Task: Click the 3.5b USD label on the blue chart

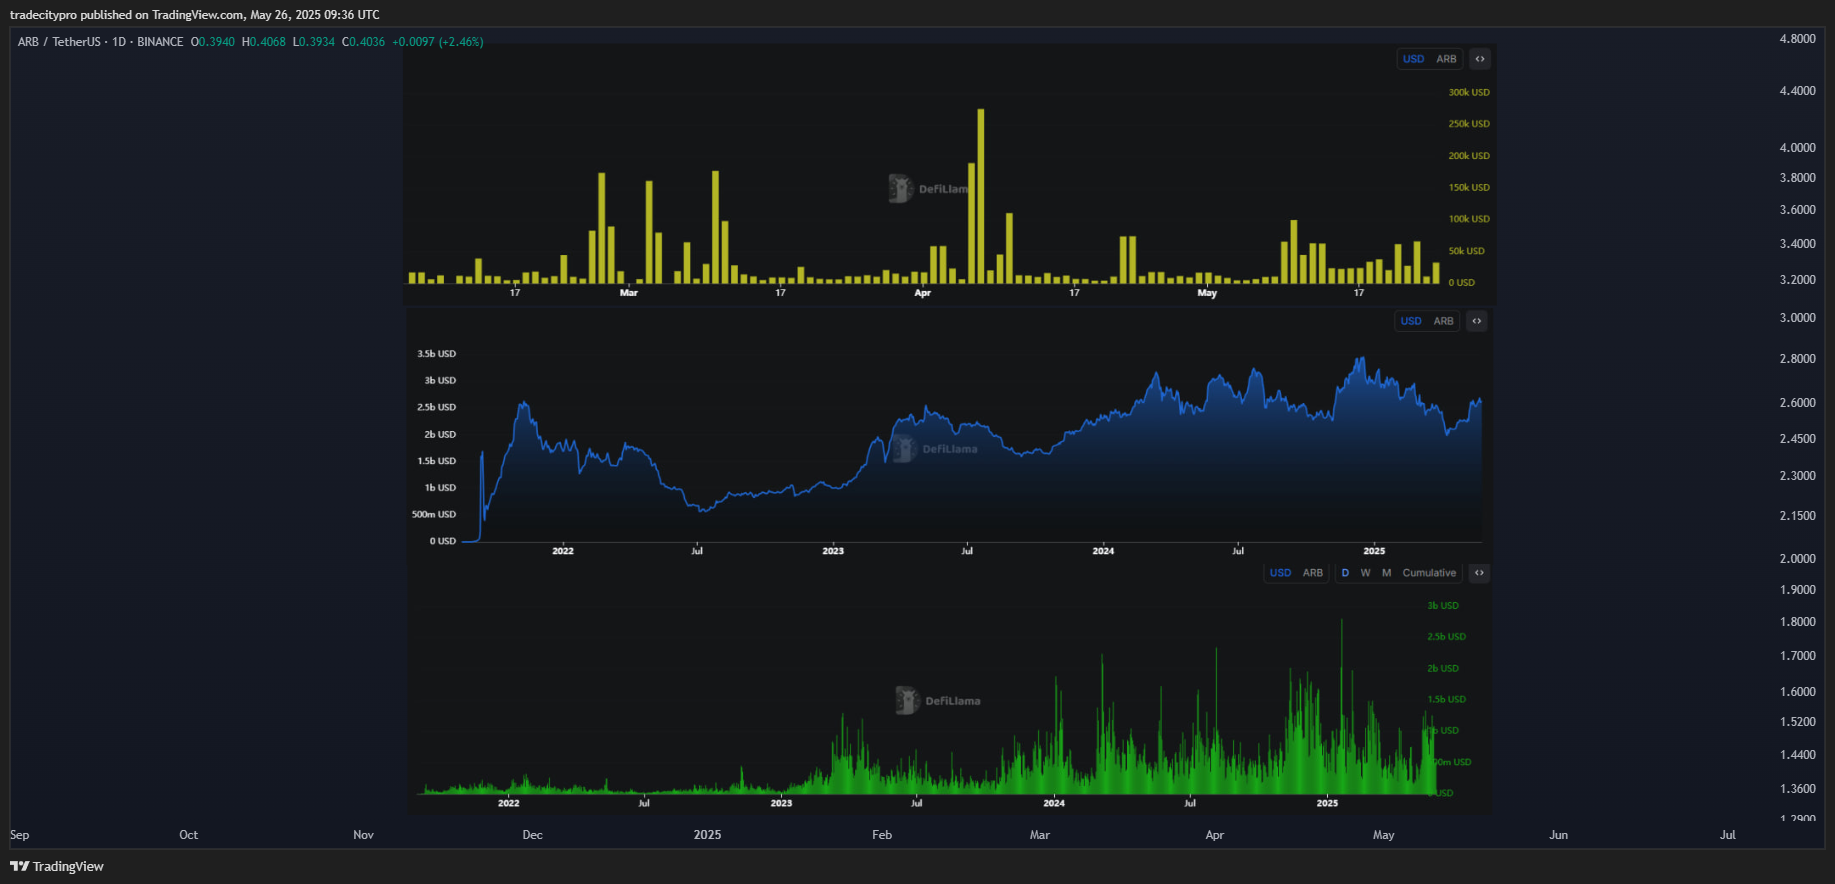Action: (x=437, y=354)
